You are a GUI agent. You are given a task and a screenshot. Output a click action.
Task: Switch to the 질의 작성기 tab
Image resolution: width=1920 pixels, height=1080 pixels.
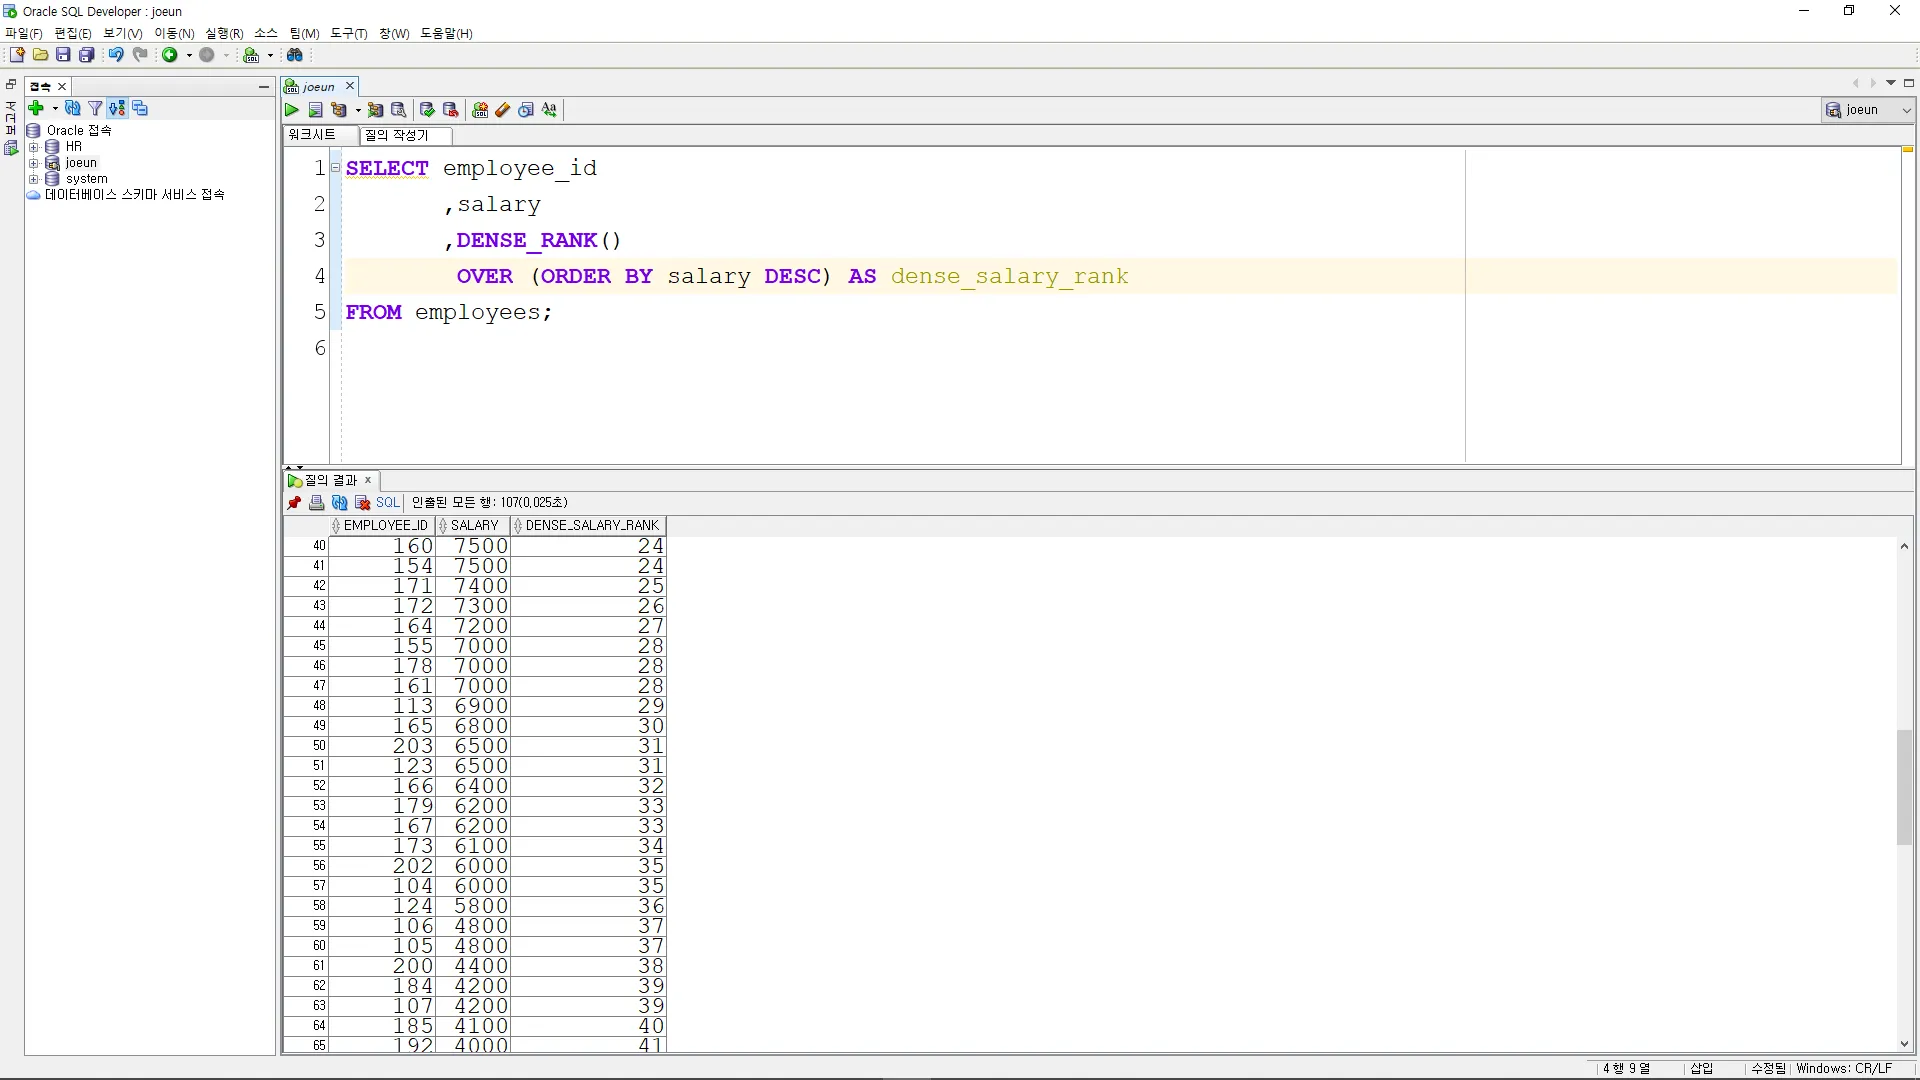click(x=397, y=135)
